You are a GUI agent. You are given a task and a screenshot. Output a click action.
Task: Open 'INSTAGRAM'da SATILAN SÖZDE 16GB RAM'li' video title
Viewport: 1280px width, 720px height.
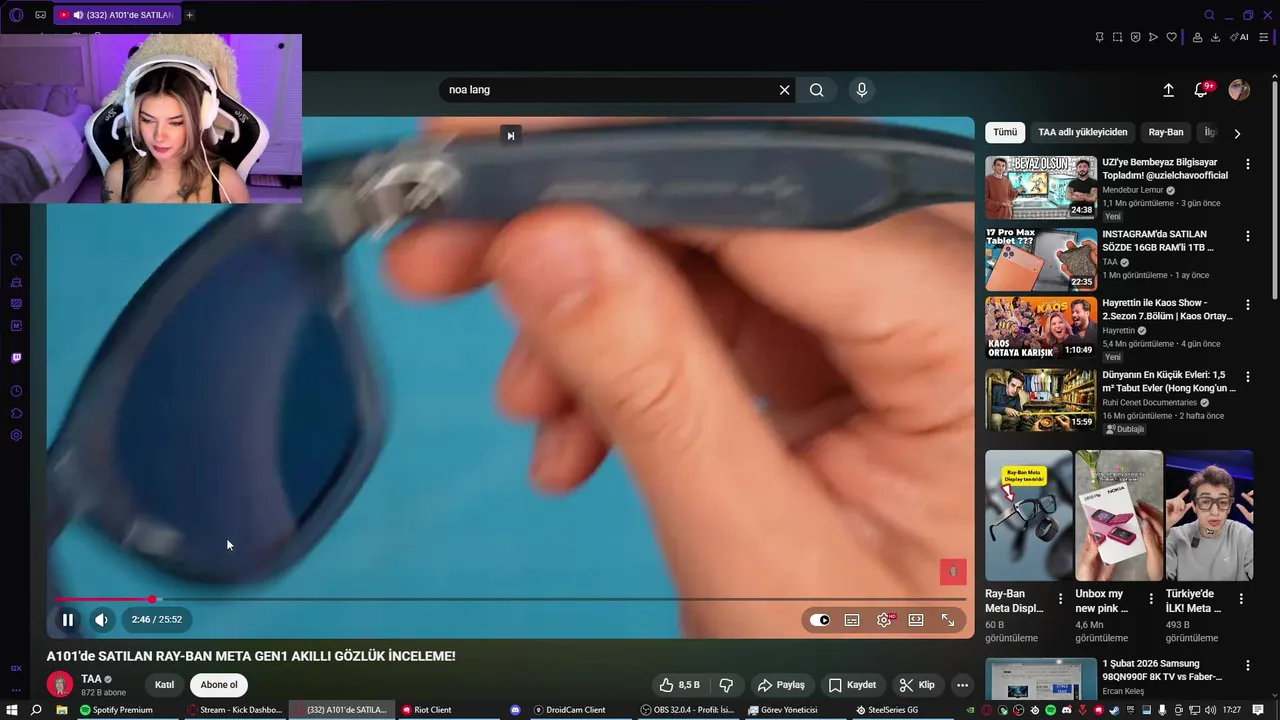pyautogui.click(x=1159, y=241)
